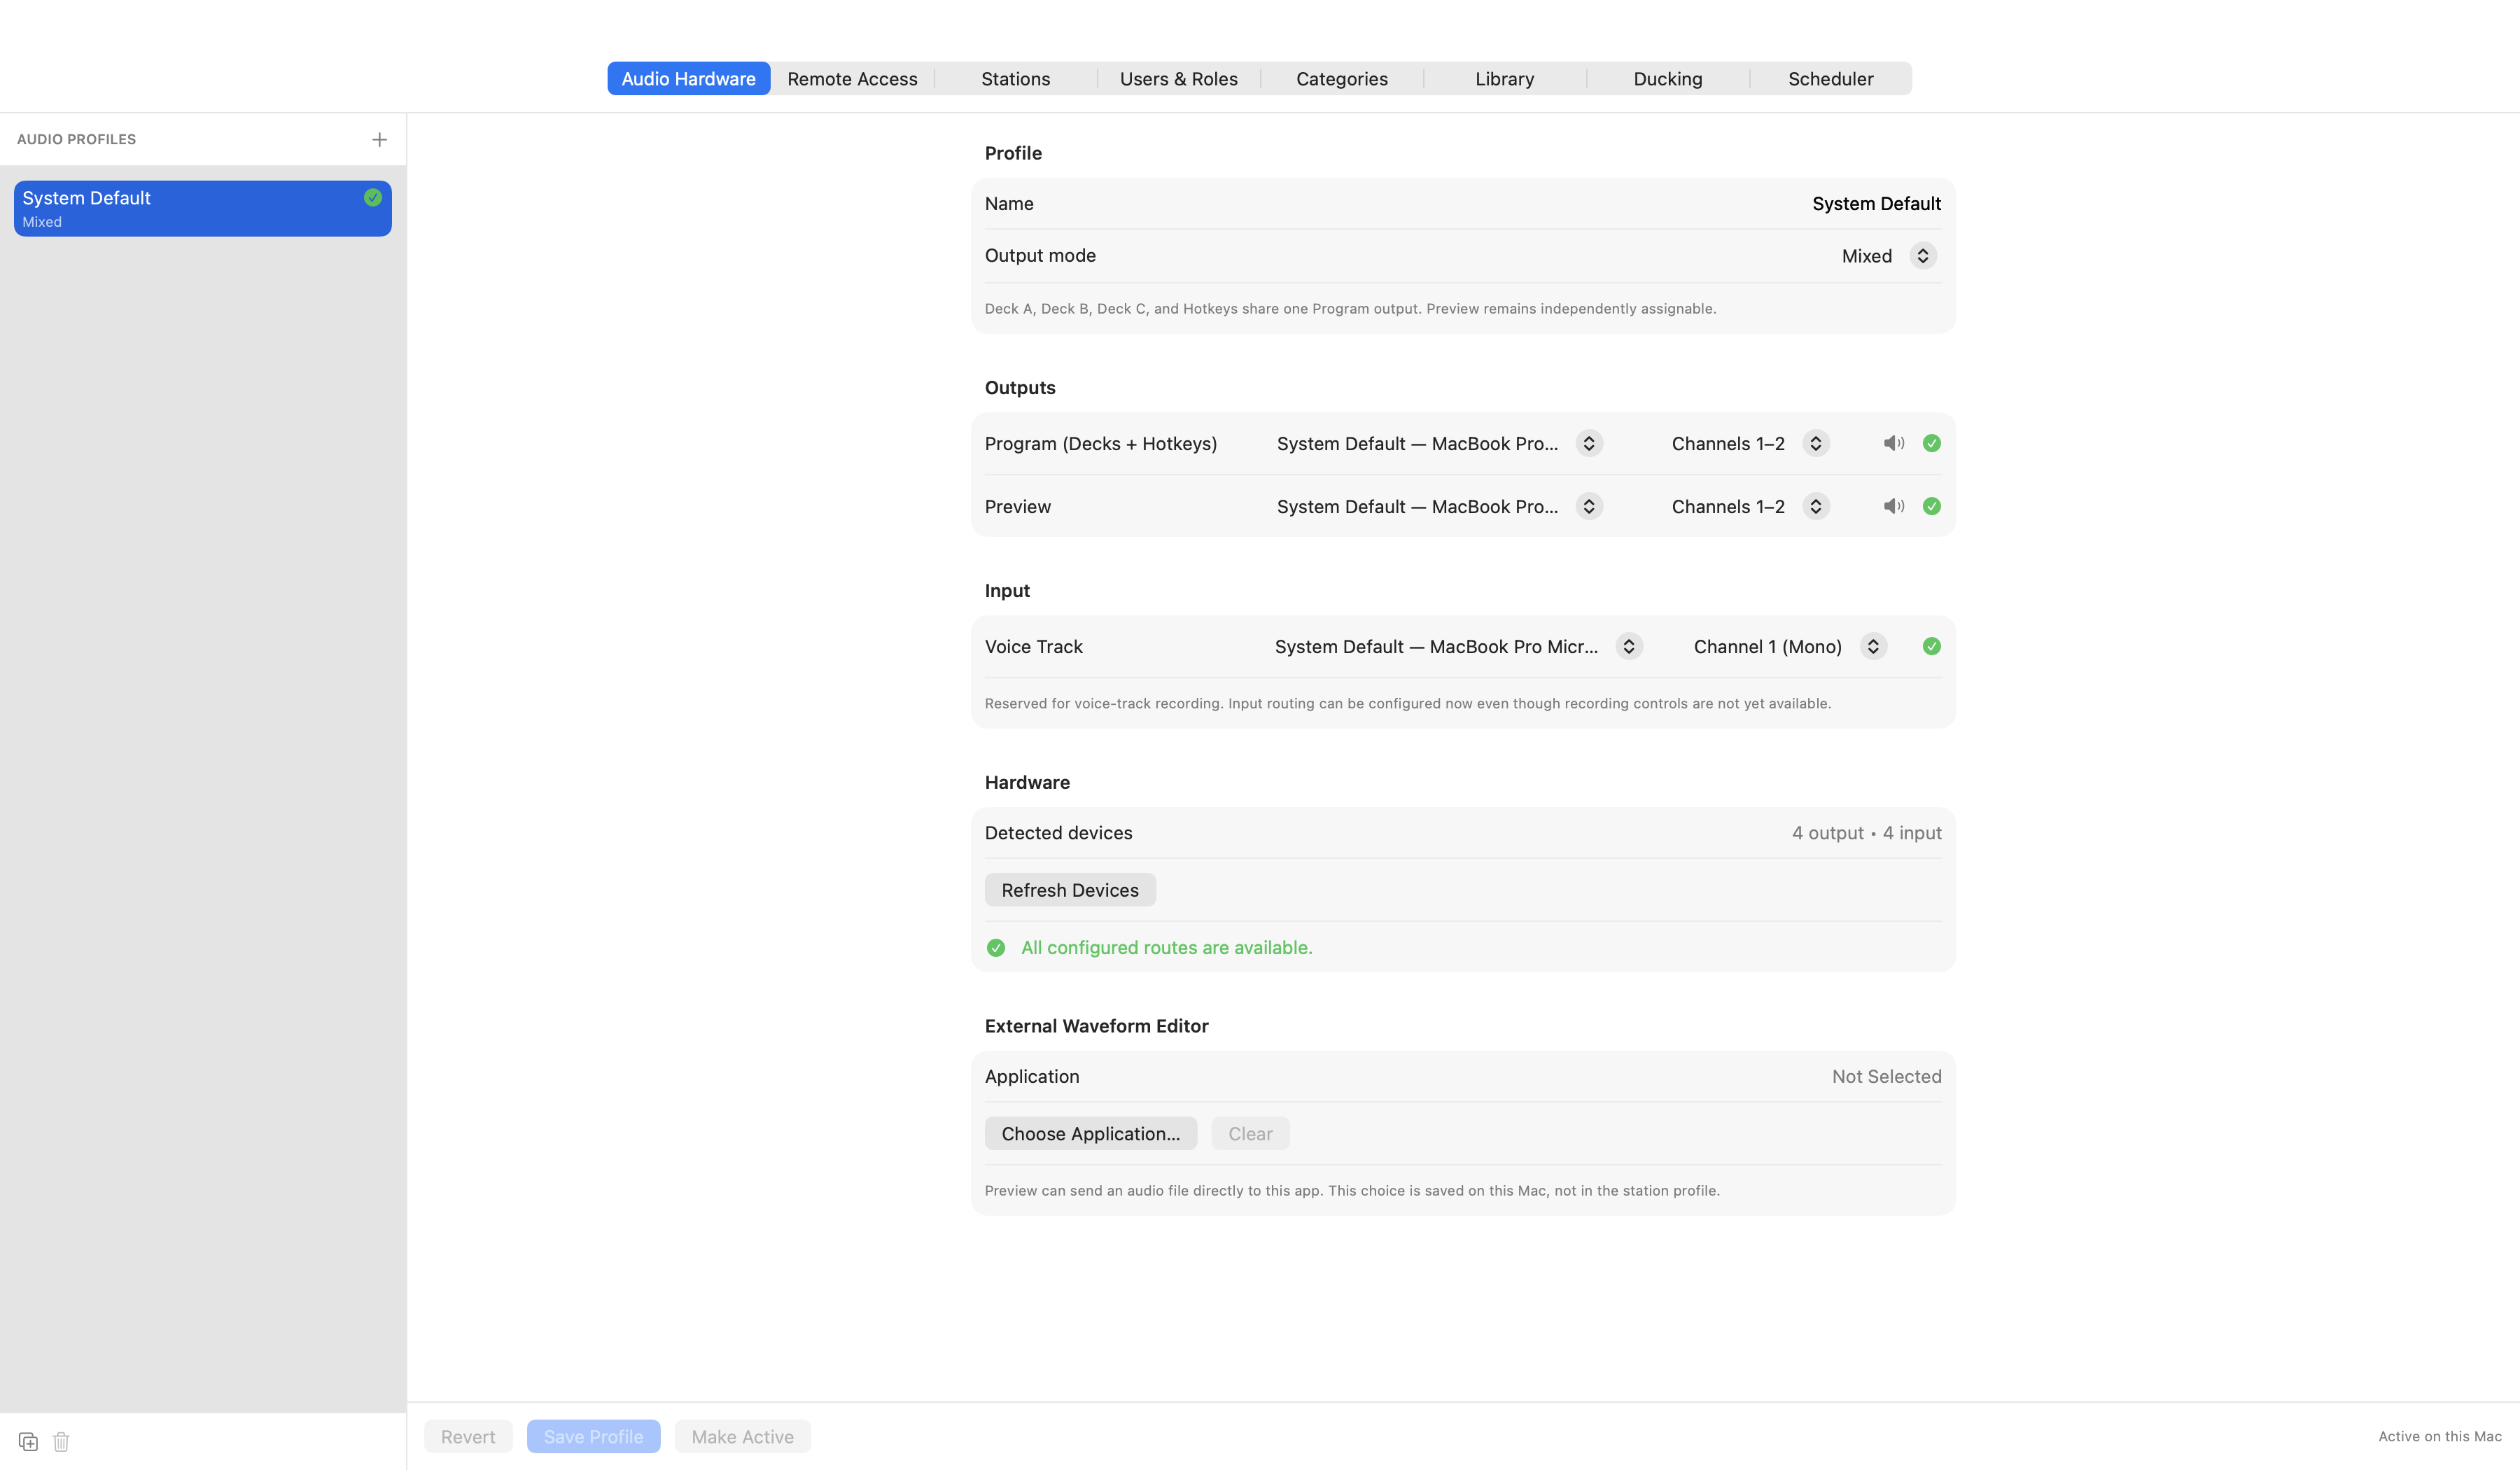Screen dimensions: 2520x1470
Task: Click 'Not Selected' application value
Action: 1886,1076
